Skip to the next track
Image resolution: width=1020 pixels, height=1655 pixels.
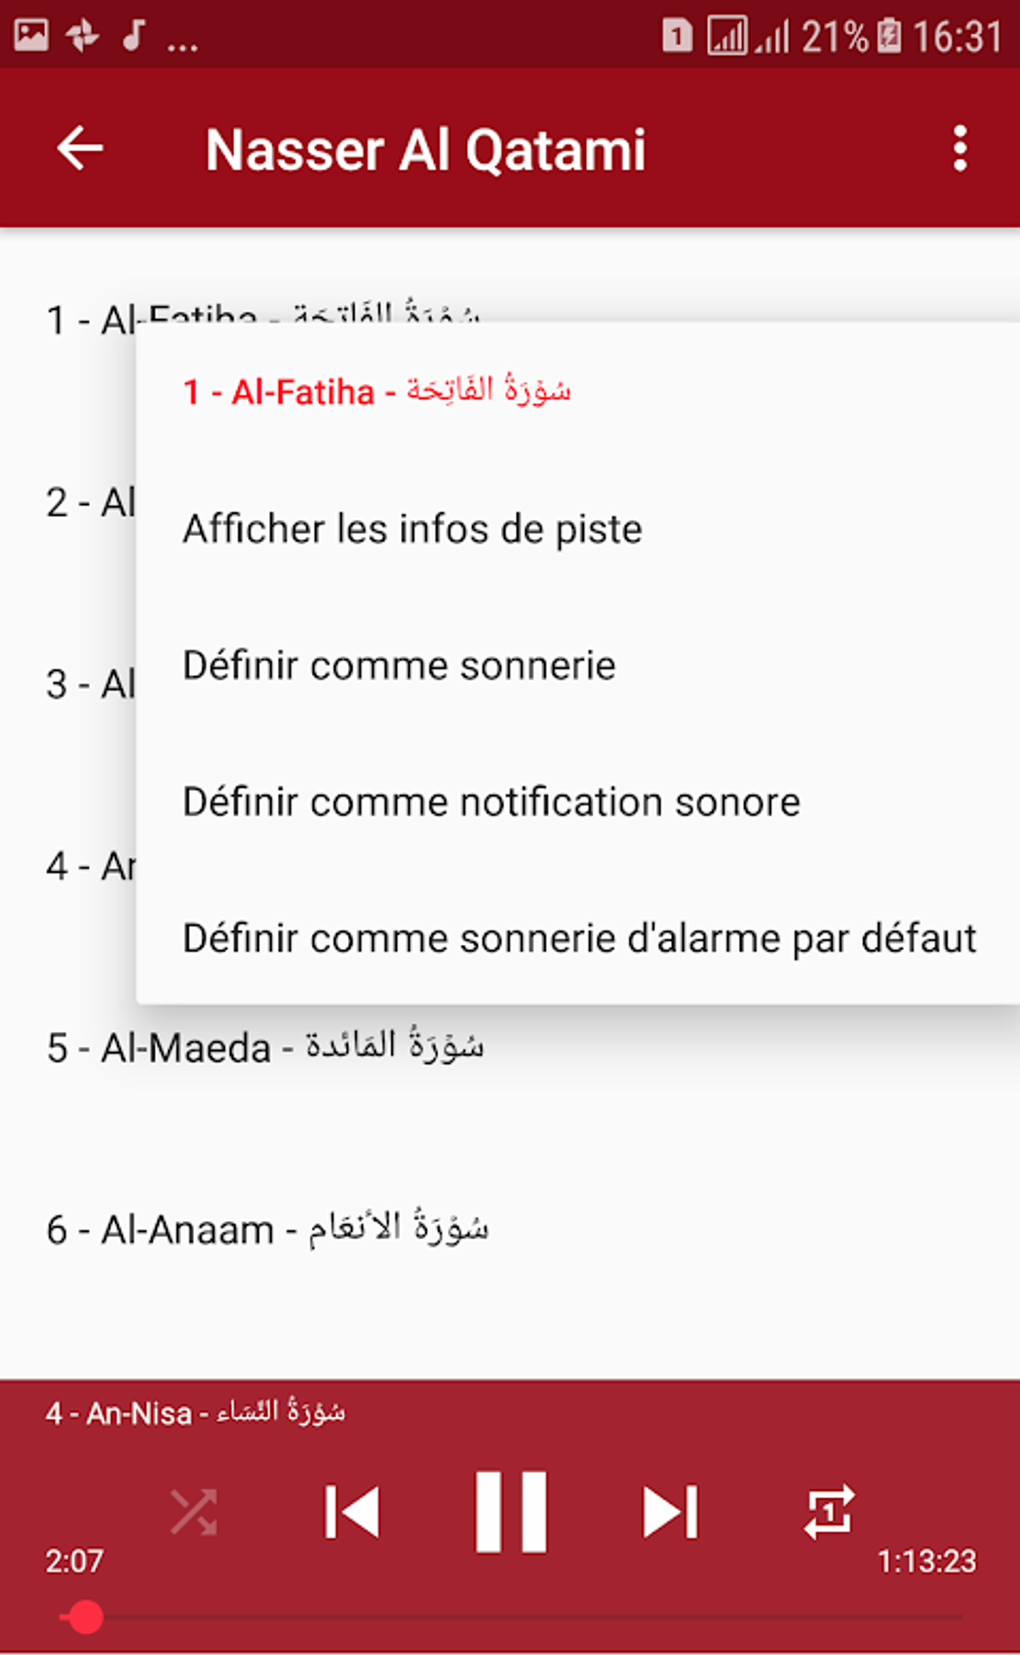pos(669,1511)
